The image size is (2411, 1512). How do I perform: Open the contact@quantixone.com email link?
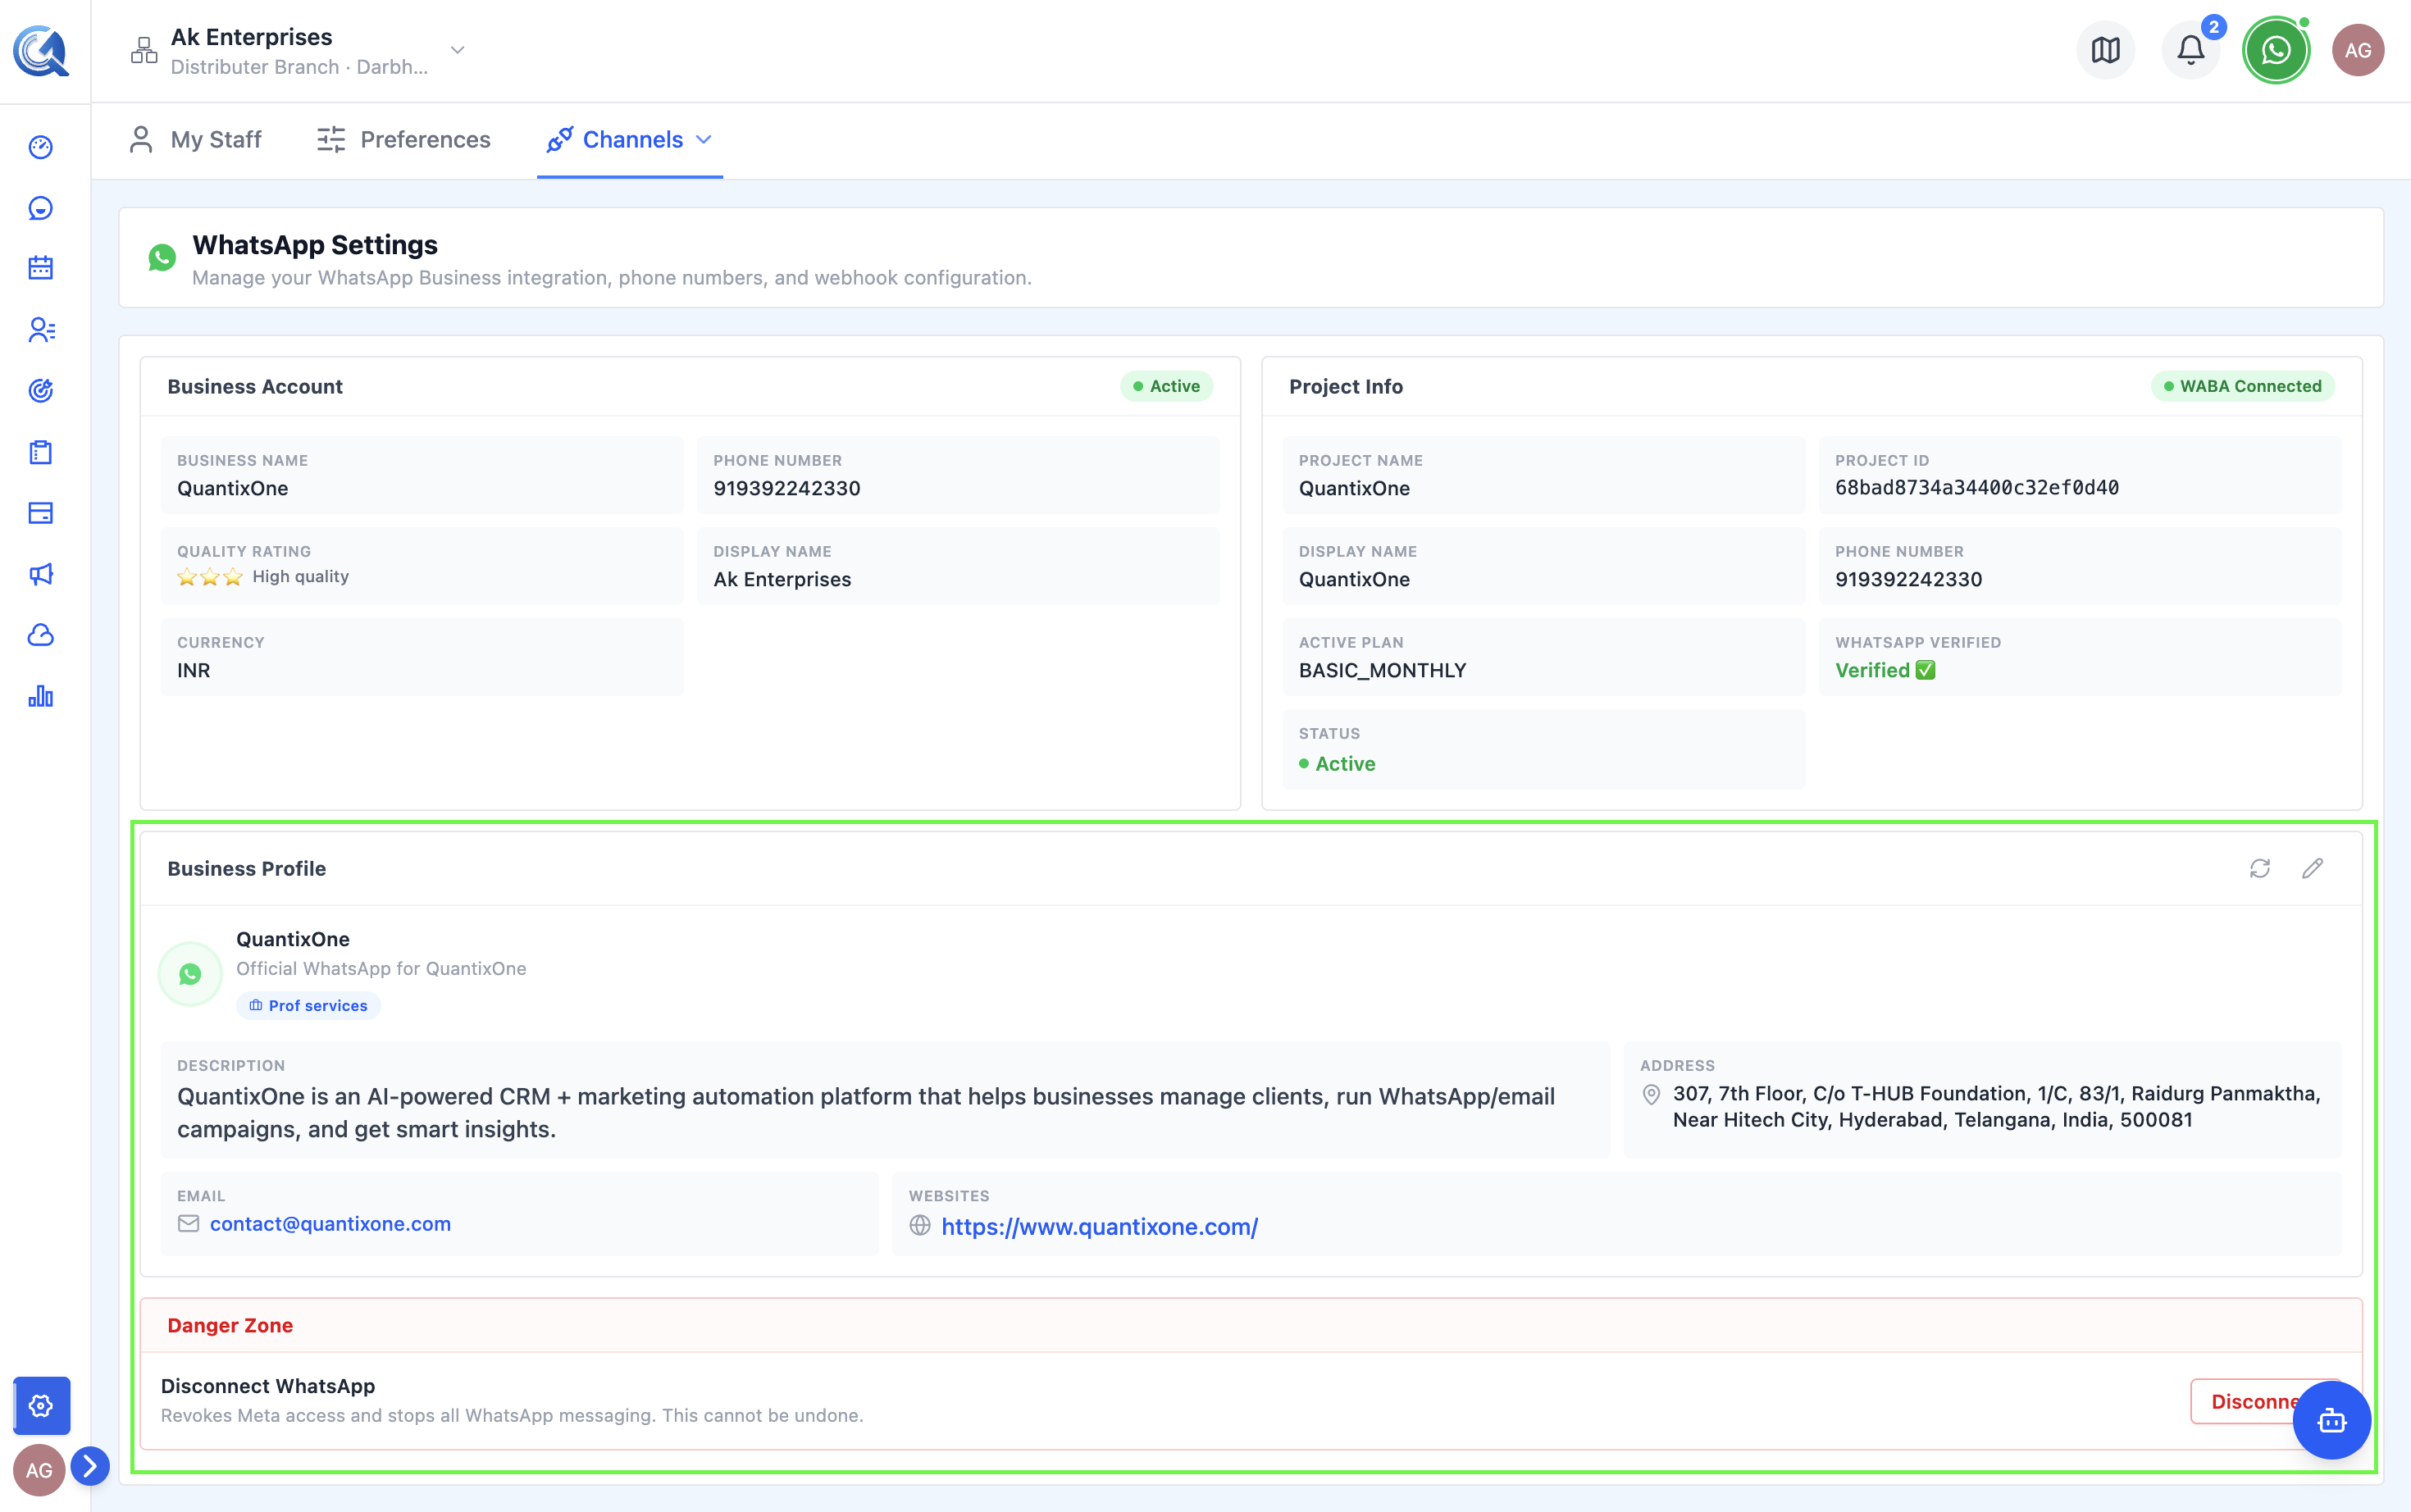(330, 1223)
